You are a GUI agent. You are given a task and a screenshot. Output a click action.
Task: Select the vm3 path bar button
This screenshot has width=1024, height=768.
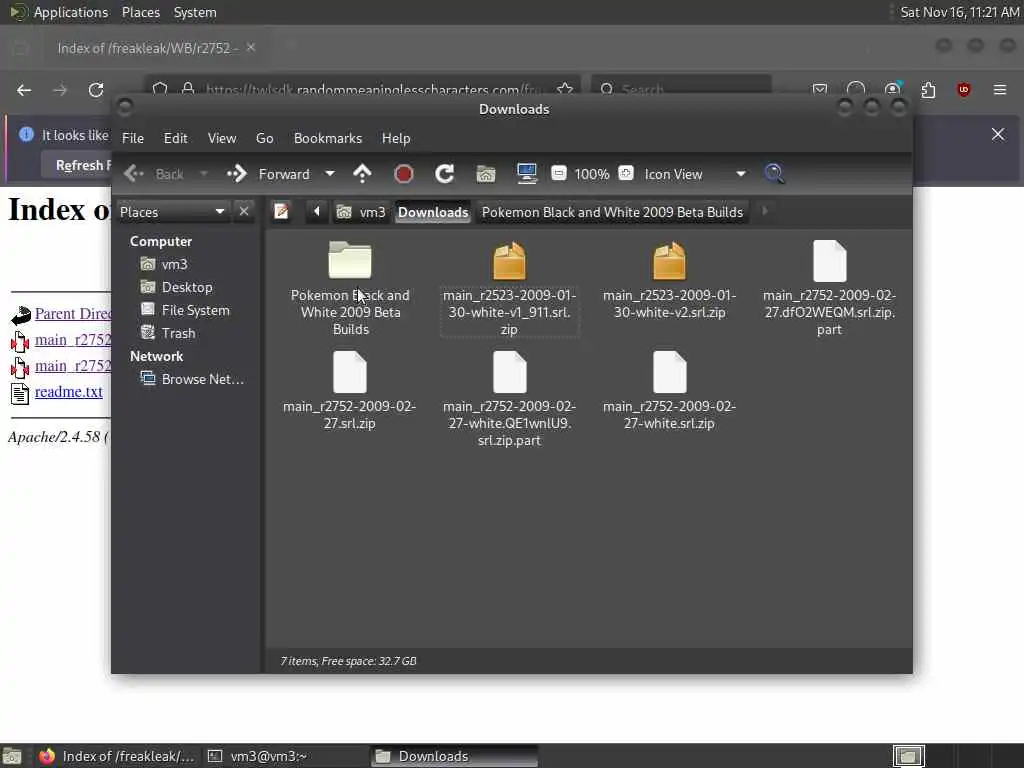coord(360,212)
